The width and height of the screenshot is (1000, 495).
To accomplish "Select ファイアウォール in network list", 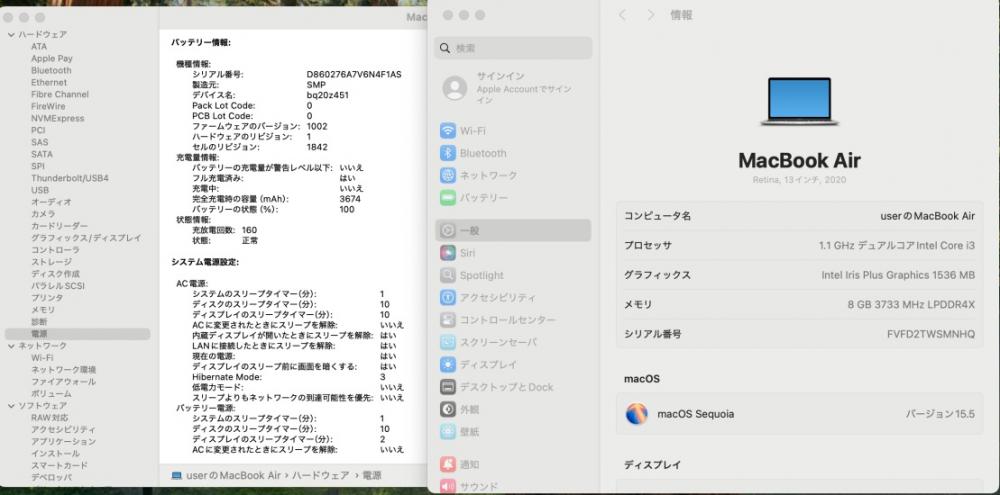I will [x=63, y=382].
